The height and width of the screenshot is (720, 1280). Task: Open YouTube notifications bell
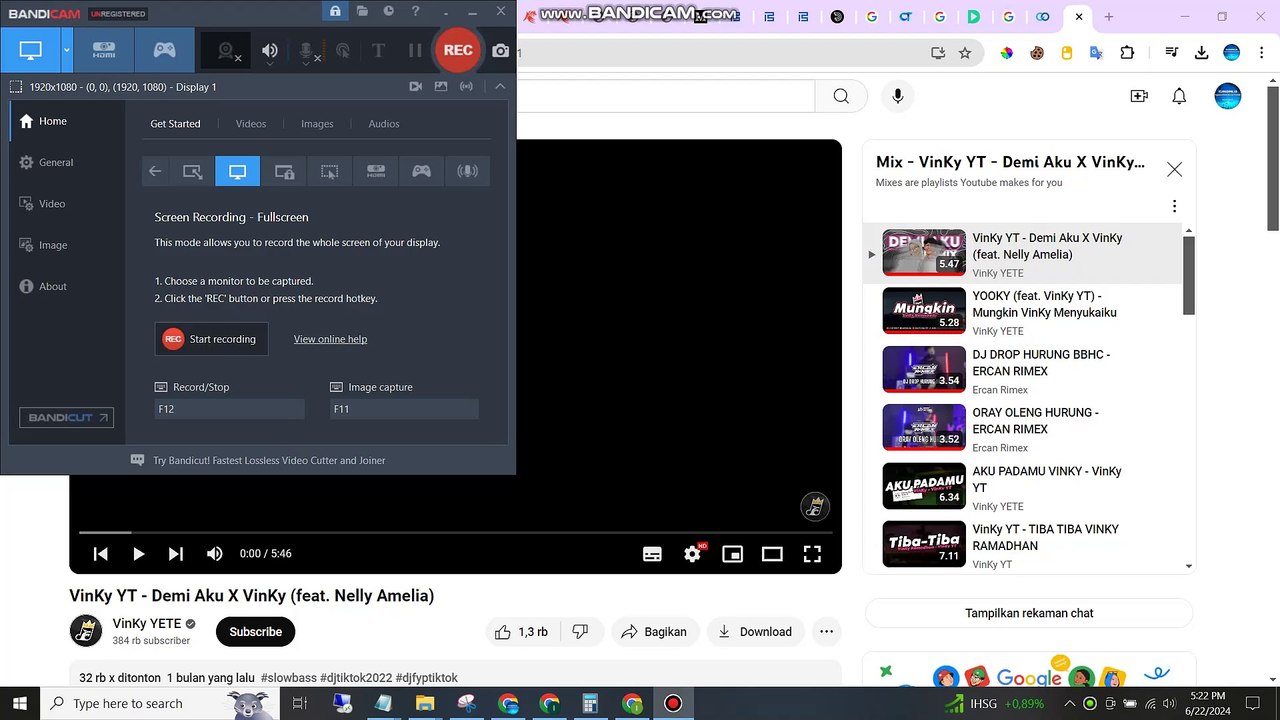coord(1179,96)
